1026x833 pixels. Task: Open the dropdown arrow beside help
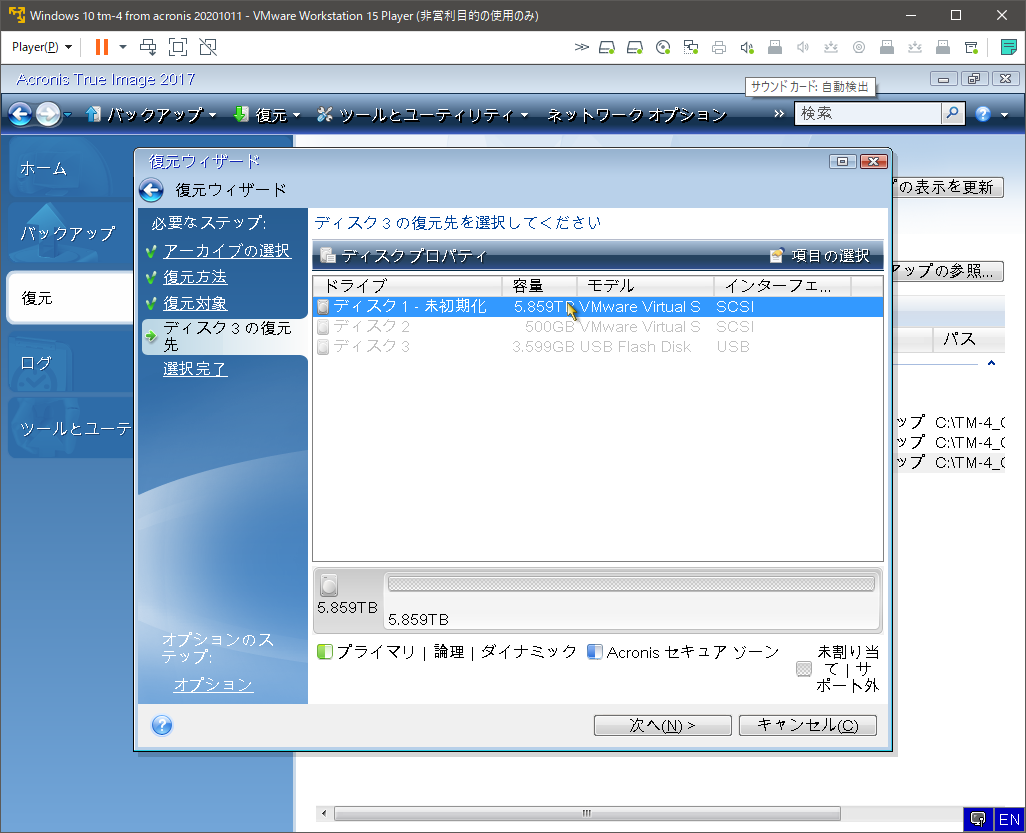pos(1004,115)
